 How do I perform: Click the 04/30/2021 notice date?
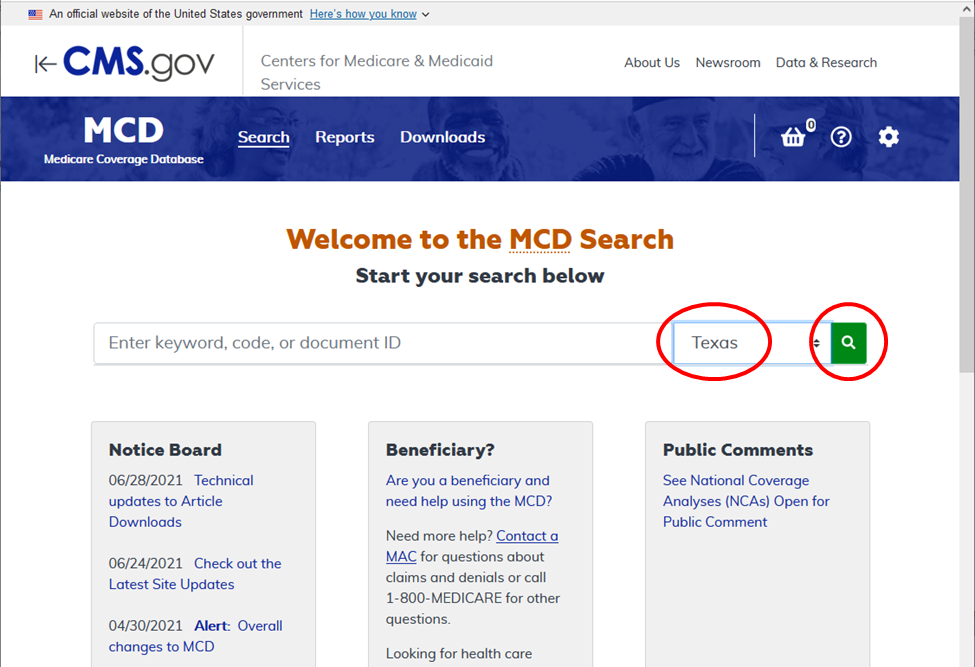pyautogui.click(x=146, y=625)
